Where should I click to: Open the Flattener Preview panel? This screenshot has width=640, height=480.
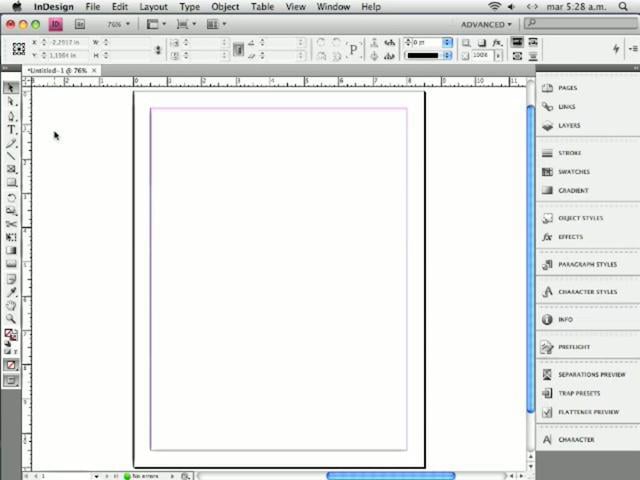click(x=588, y=412)
